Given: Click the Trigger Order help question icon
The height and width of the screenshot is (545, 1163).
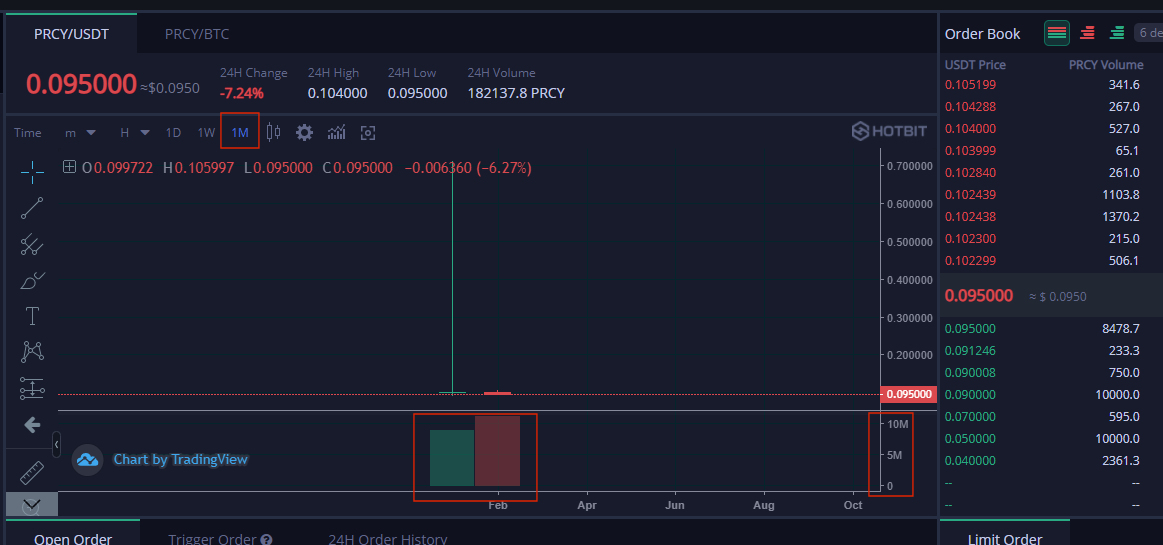Looking at the screenshot, I should point(266,540).
